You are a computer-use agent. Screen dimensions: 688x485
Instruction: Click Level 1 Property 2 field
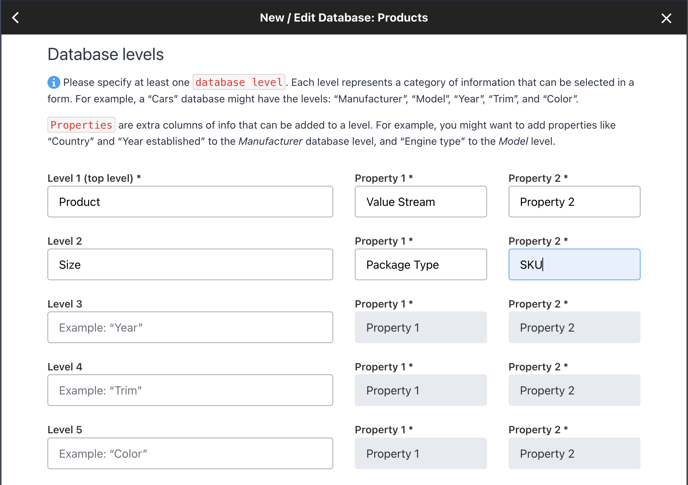point(574,201)
